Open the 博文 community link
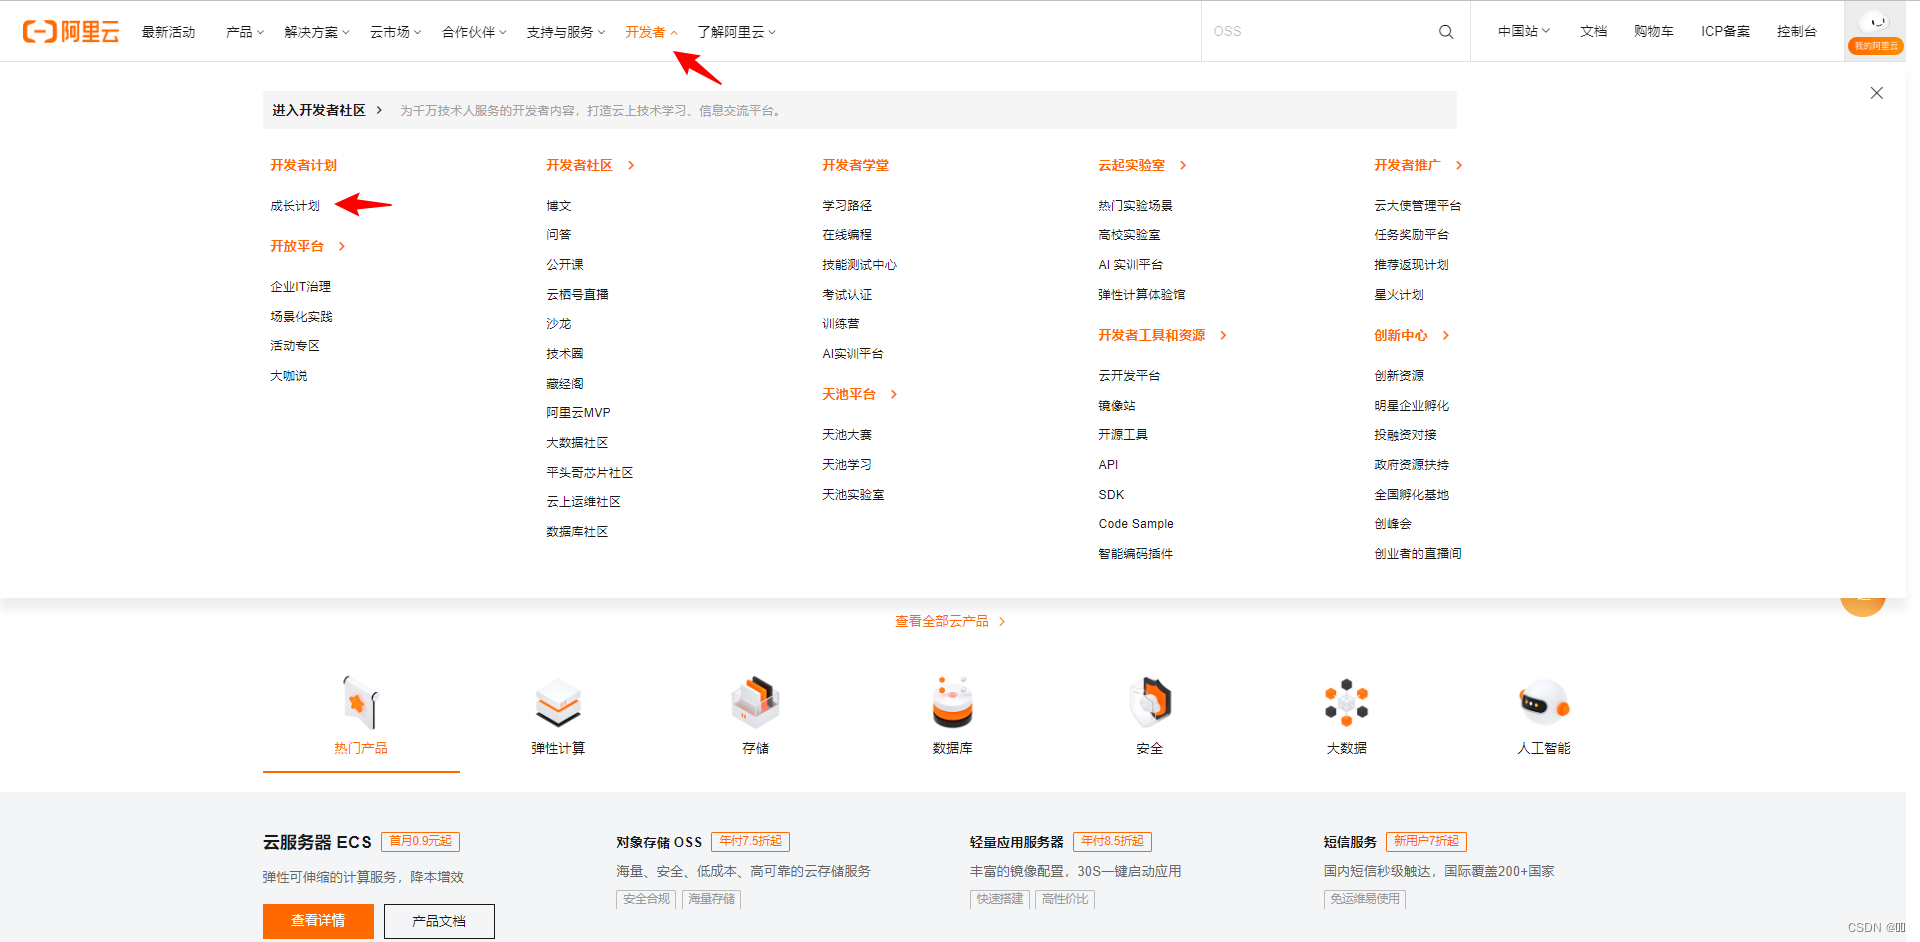Image resolution: width=1920 pixels, height=942 pixels. [559, 206]
